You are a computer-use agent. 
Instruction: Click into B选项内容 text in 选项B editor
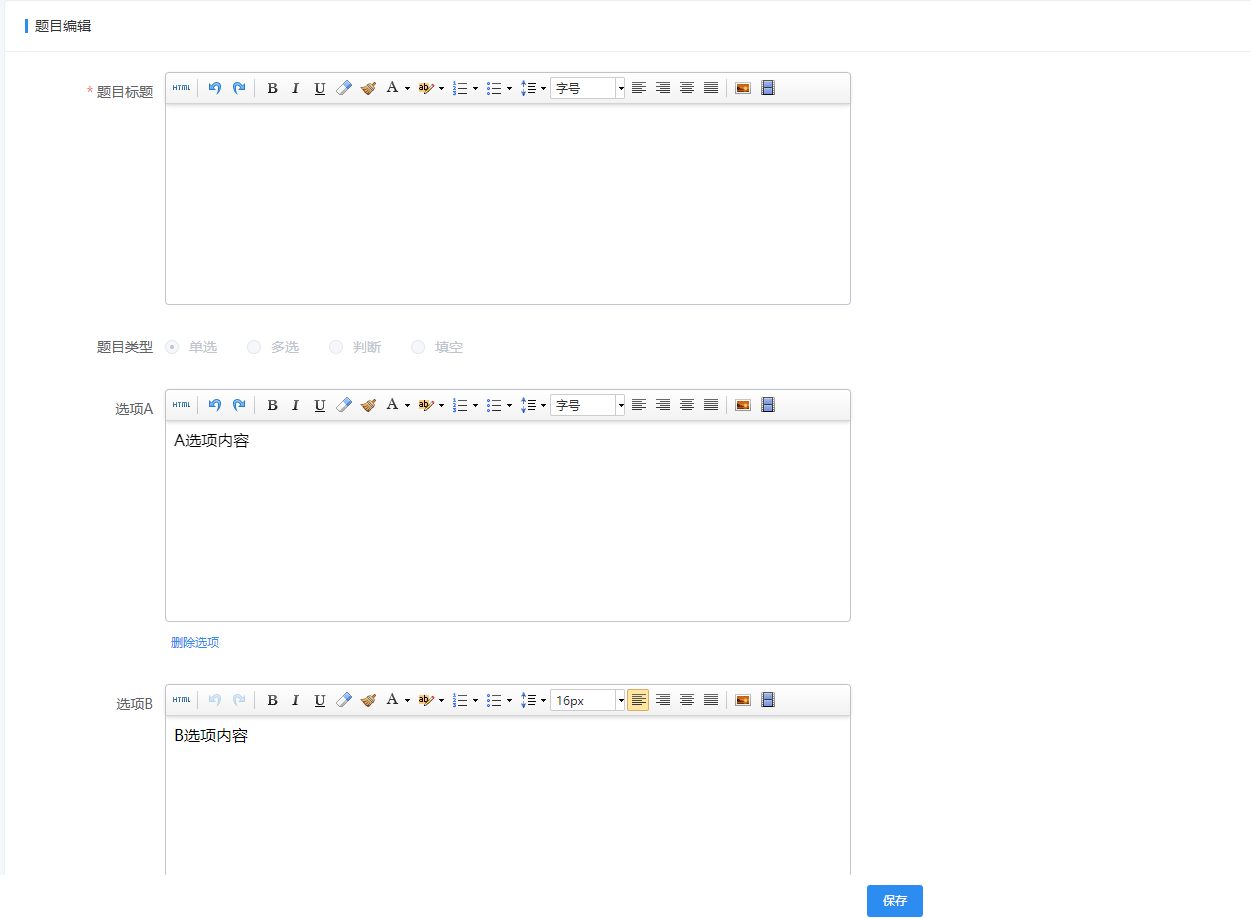[212, 736]
